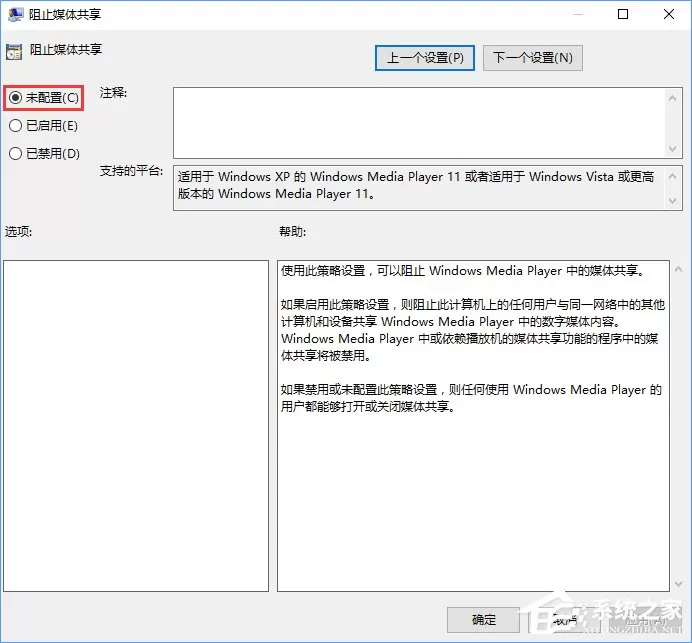Screen dimensions: 692x643
Task: Click help paragraph starting 如果禁用或未配置
Action: [x=471, y=398]
